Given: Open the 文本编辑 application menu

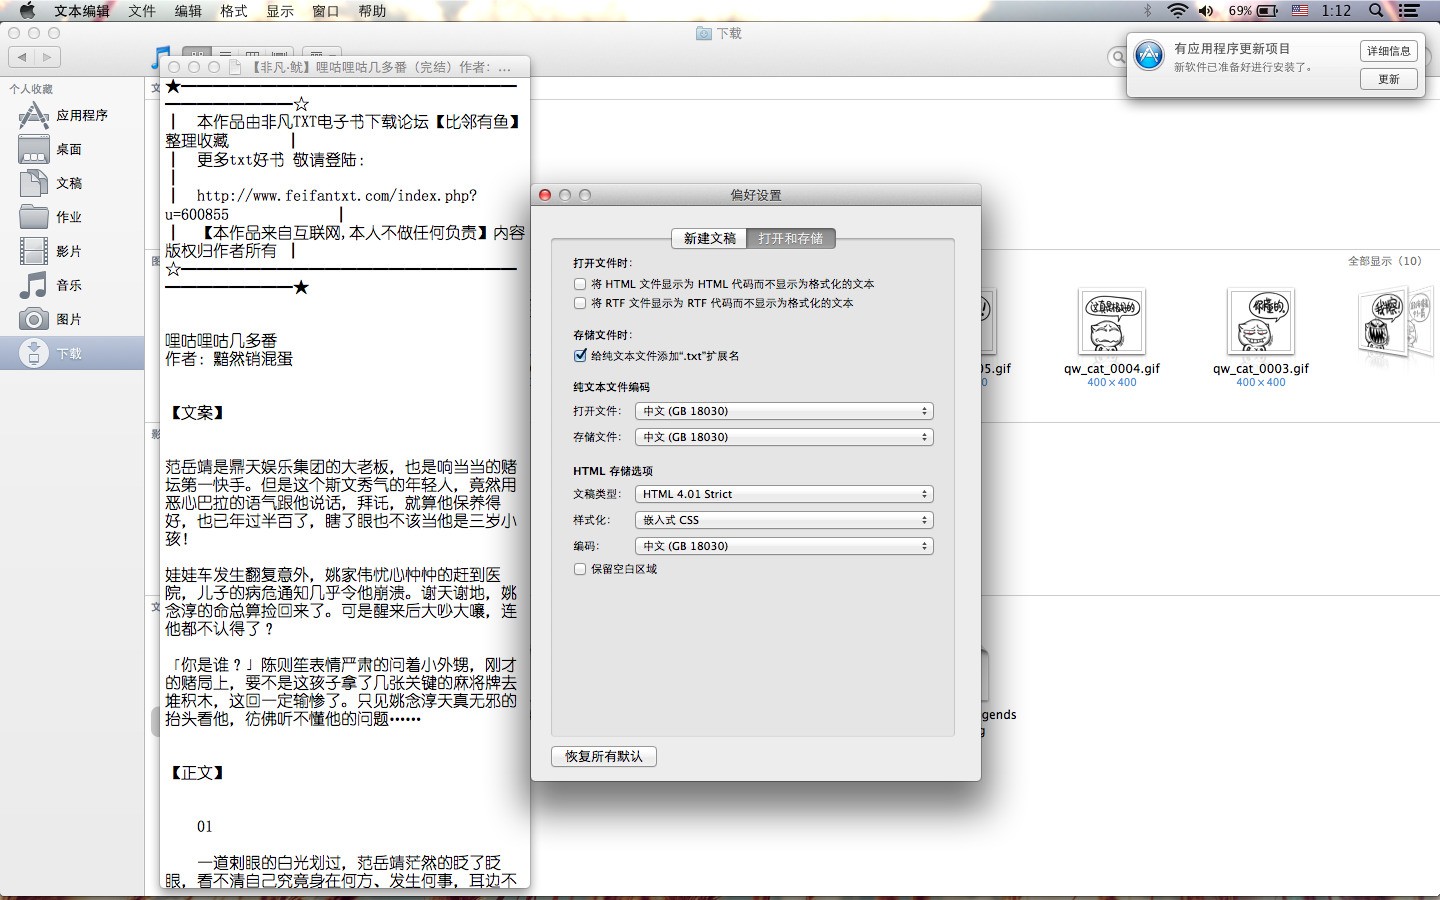Looking at the screenshot, I should tap(82, 11).
